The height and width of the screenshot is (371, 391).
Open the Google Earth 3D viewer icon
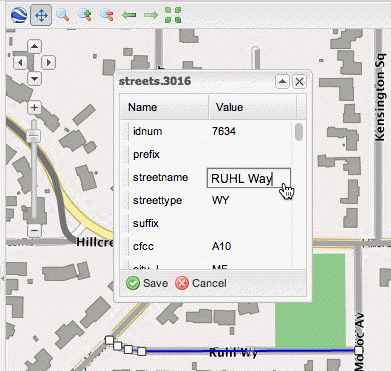point(19,15)
